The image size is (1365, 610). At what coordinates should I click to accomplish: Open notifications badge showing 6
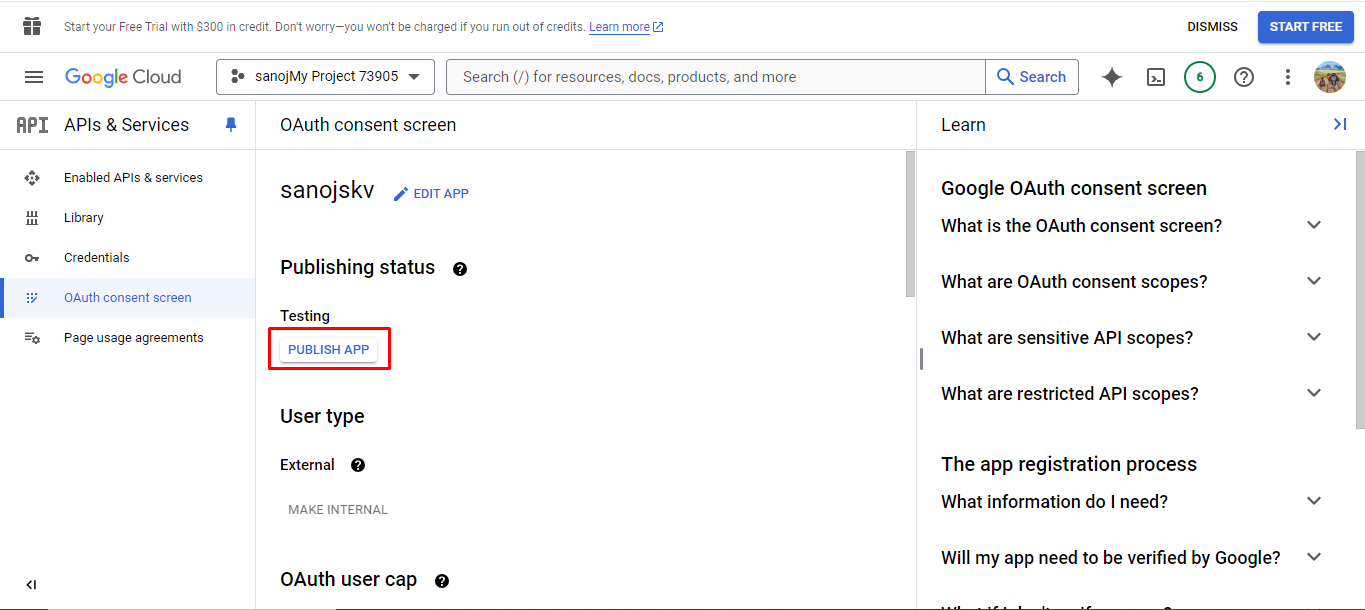tap(1200, 77)
